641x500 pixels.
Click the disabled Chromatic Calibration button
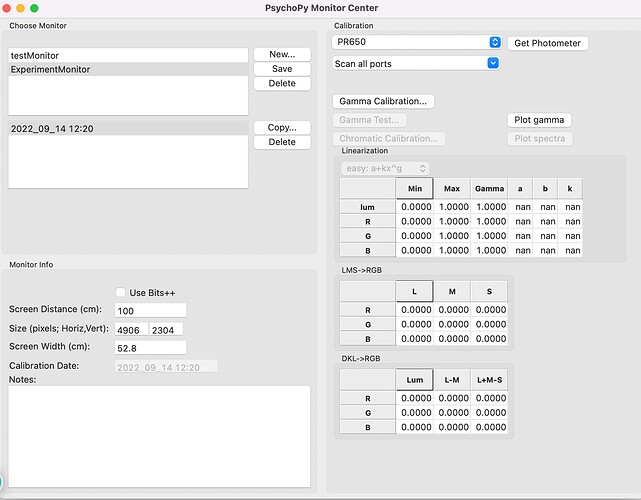388,139
